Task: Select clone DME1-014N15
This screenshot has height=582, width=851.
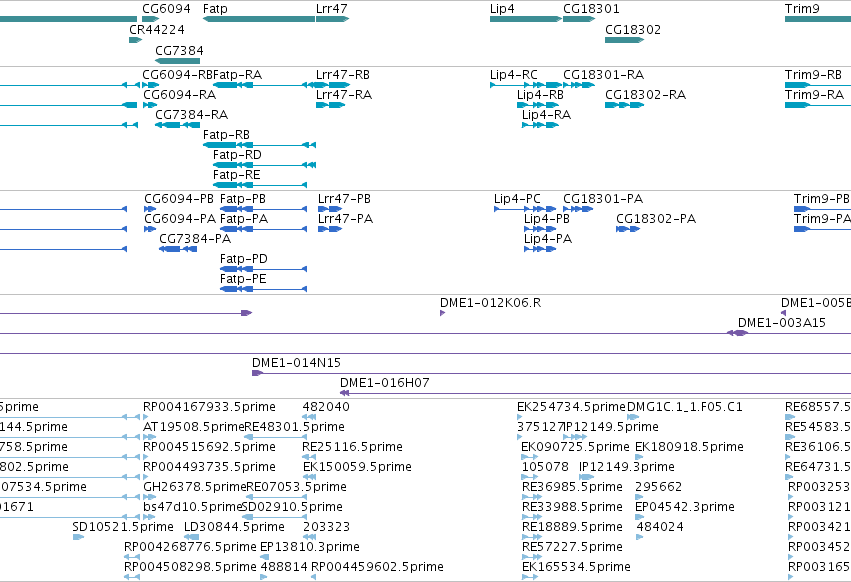Action: [551, 374]
